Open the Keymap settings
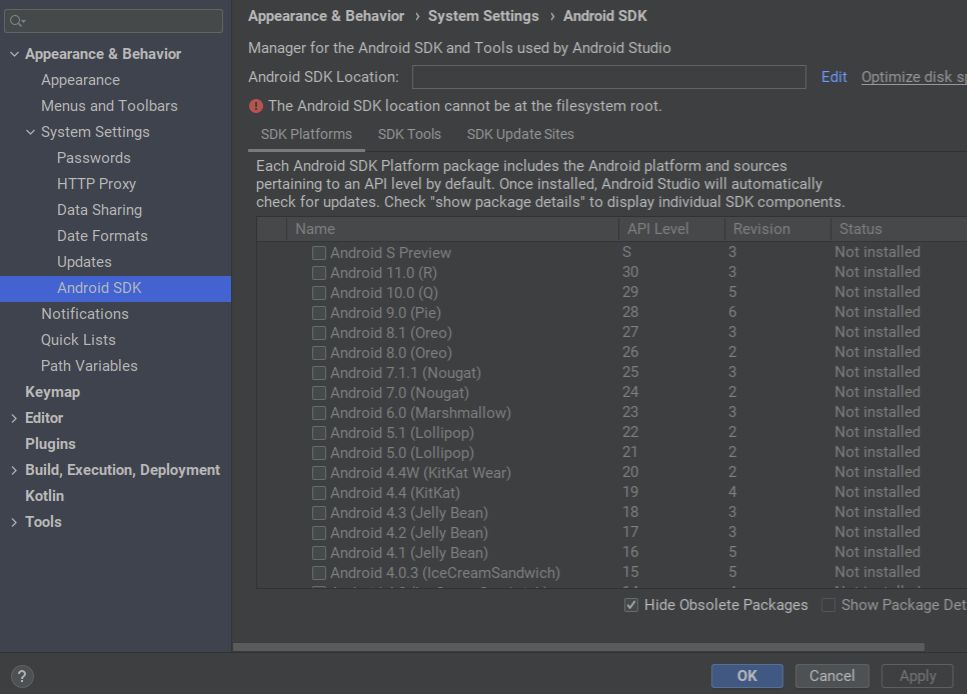The image size is (967, 694). 52,392
